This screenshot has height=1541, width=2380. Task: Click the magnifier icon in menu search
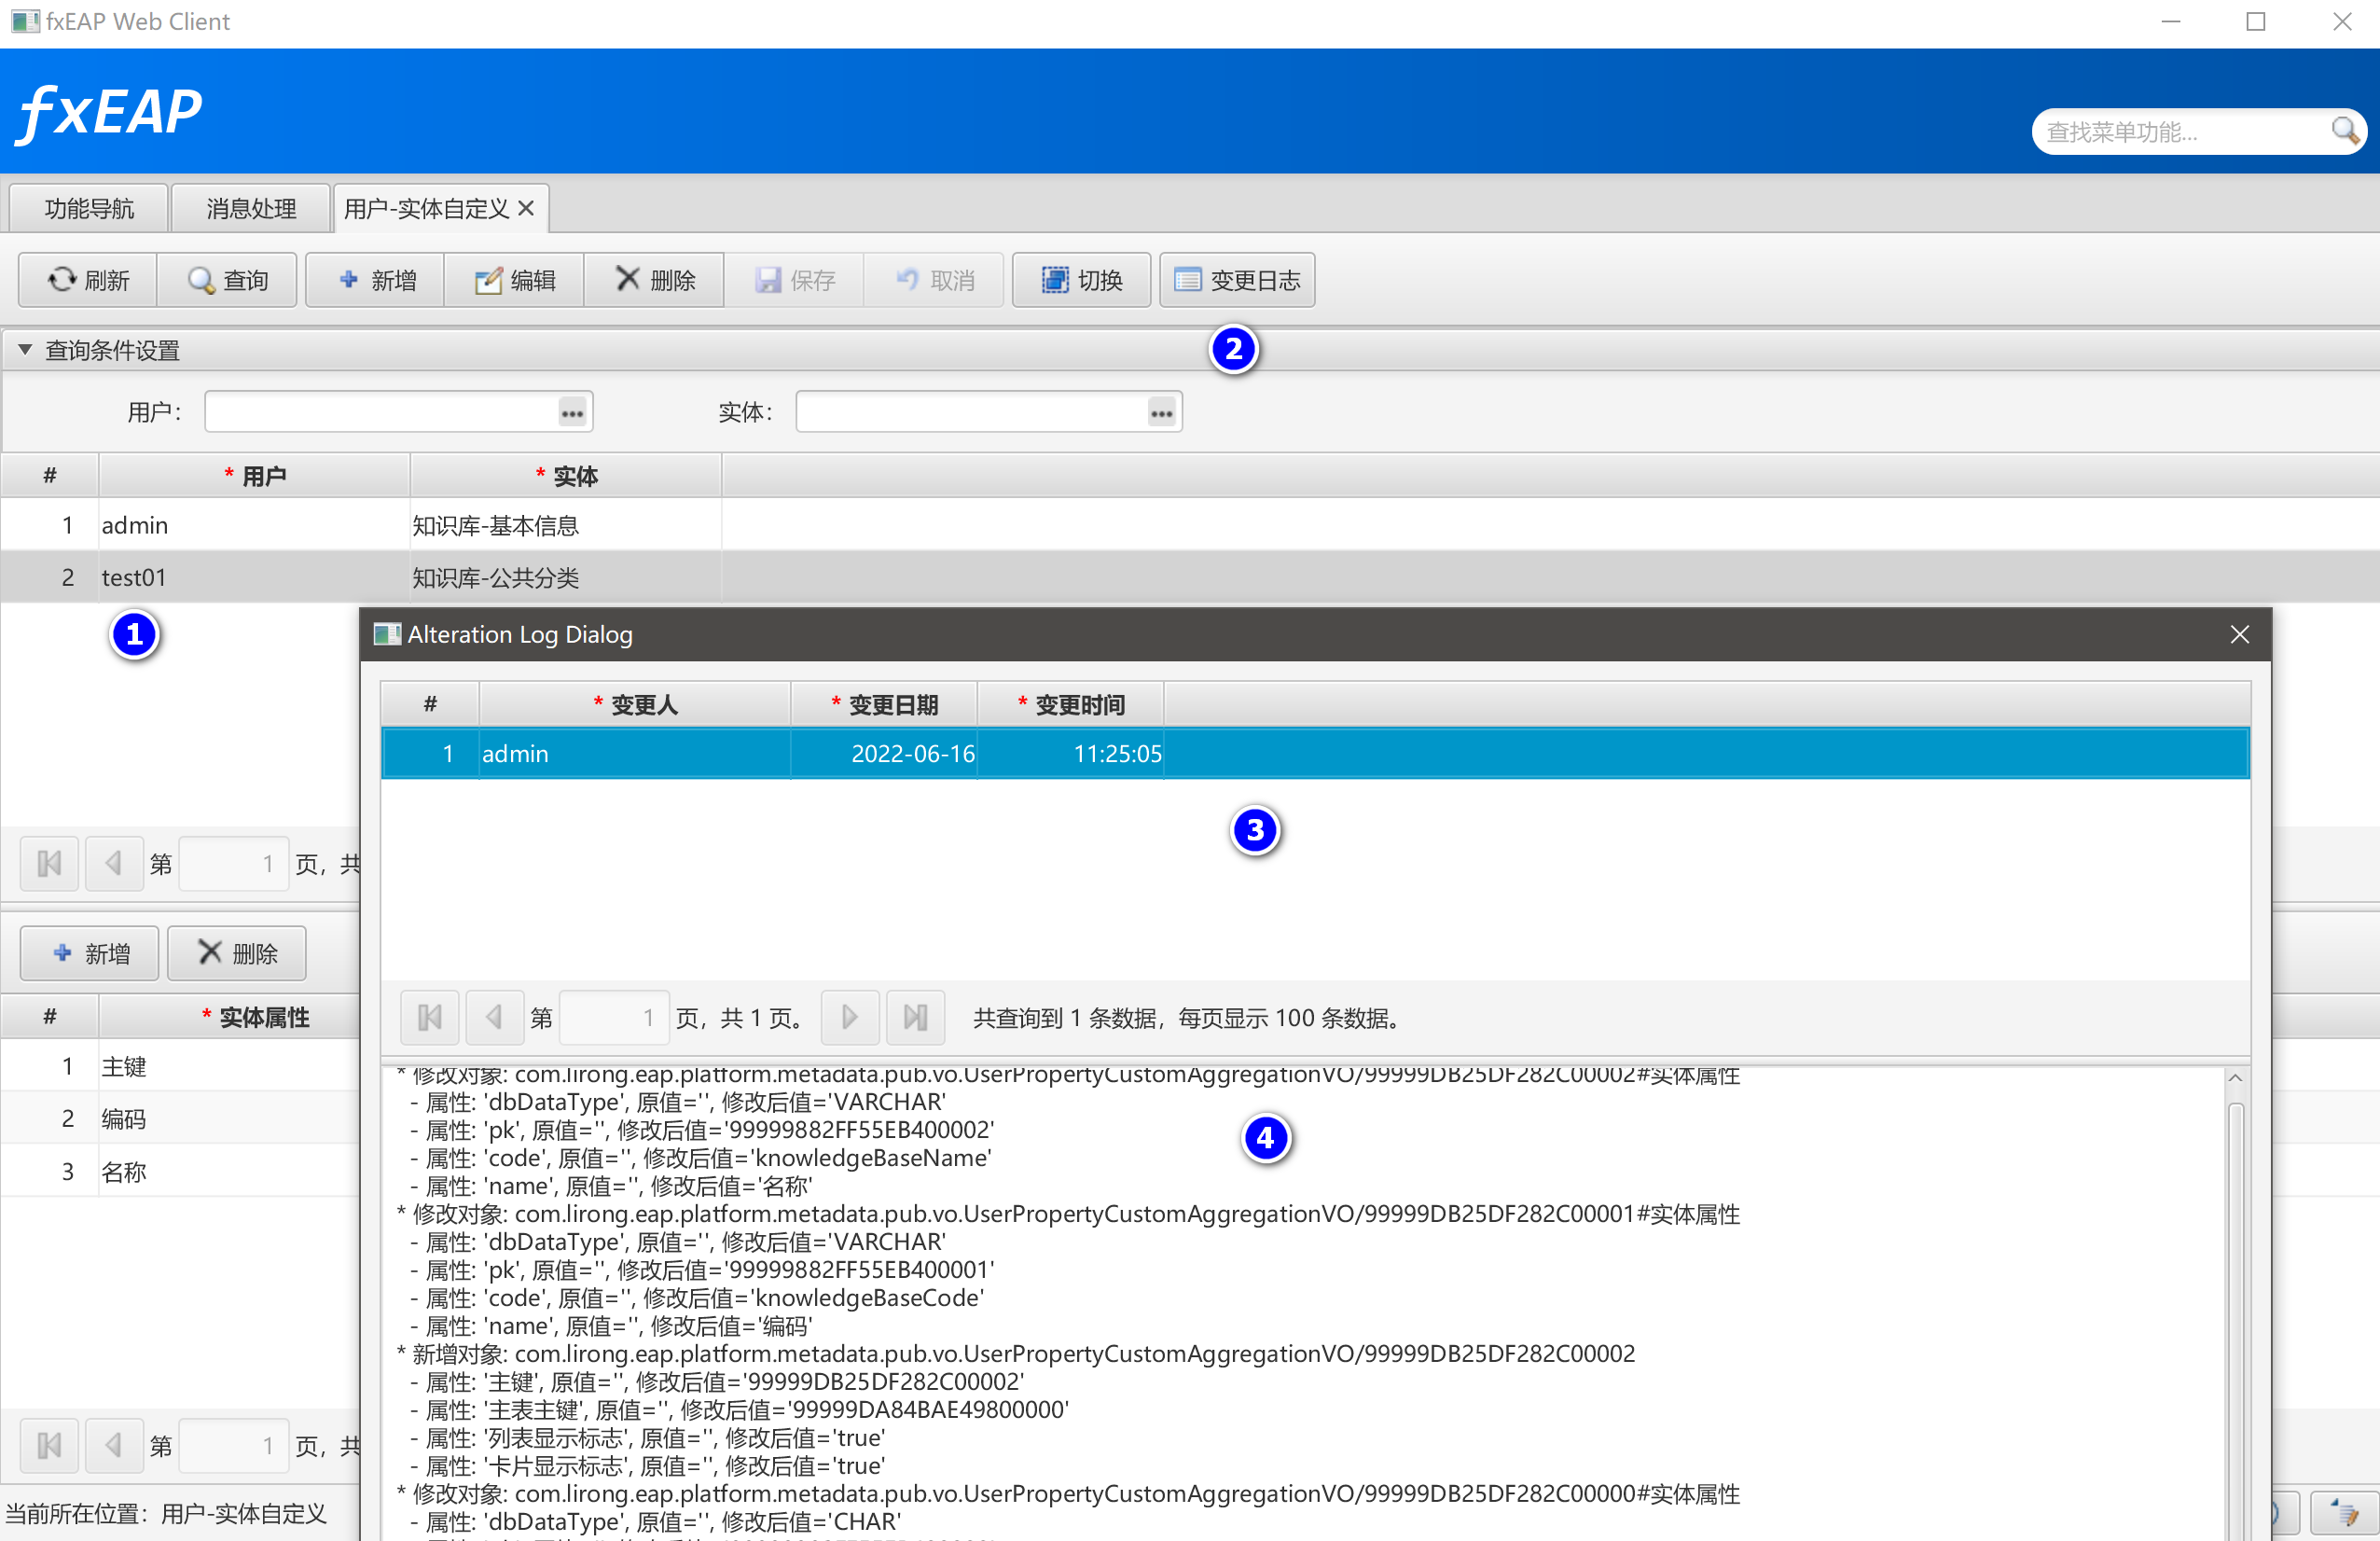(2344, 130)
